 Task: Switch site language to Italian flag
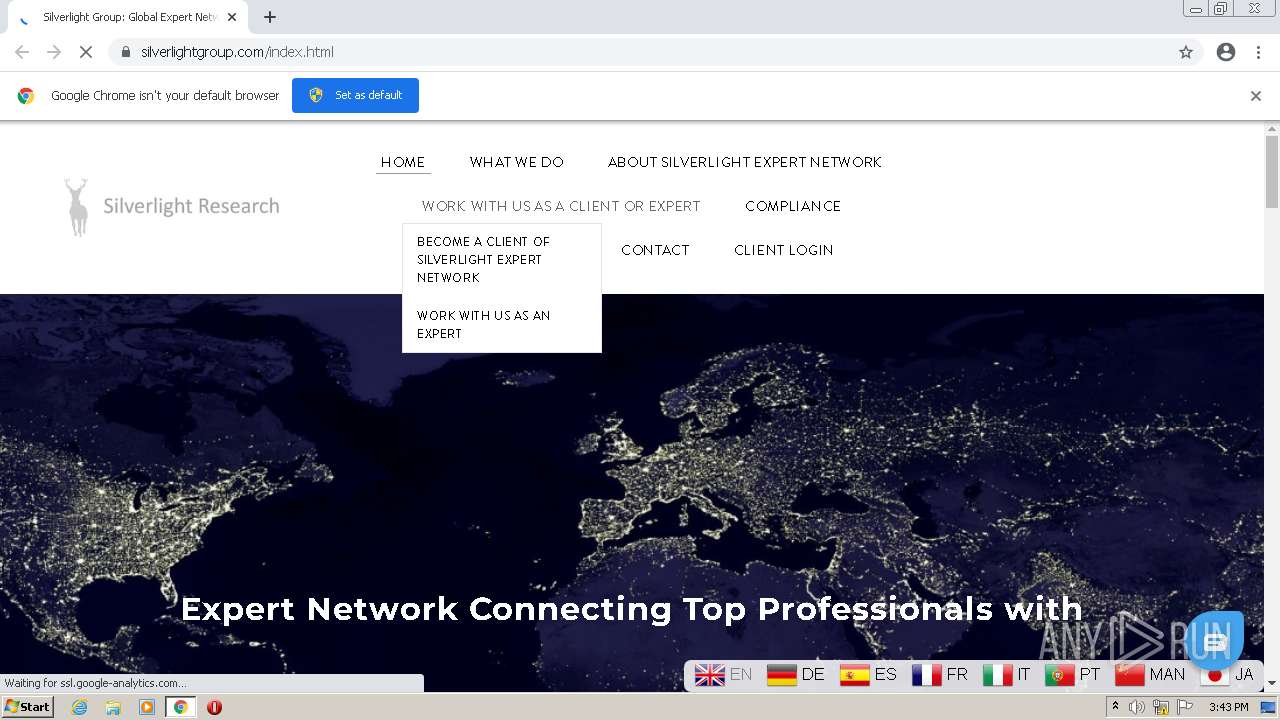[997, 675]
